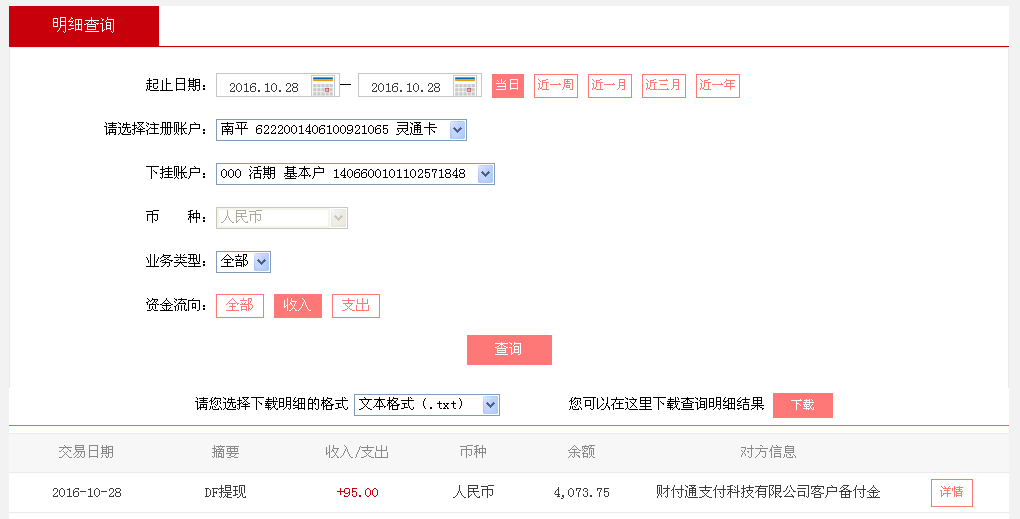Choose the 近一年 date range shortcut
Screen dimensions: 1020x519
(717, 86)
